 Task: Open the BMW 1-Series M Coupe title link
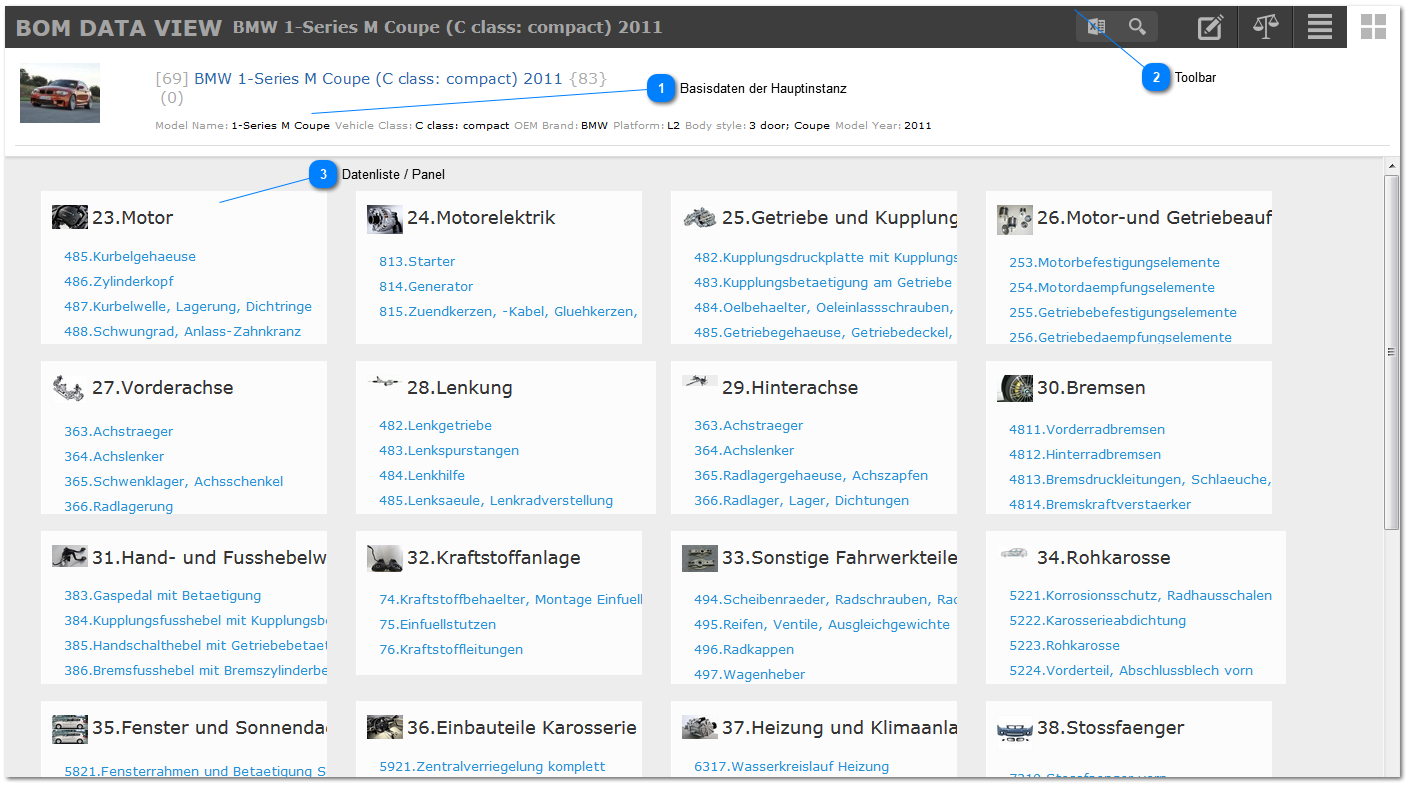(x=378, y=78)
